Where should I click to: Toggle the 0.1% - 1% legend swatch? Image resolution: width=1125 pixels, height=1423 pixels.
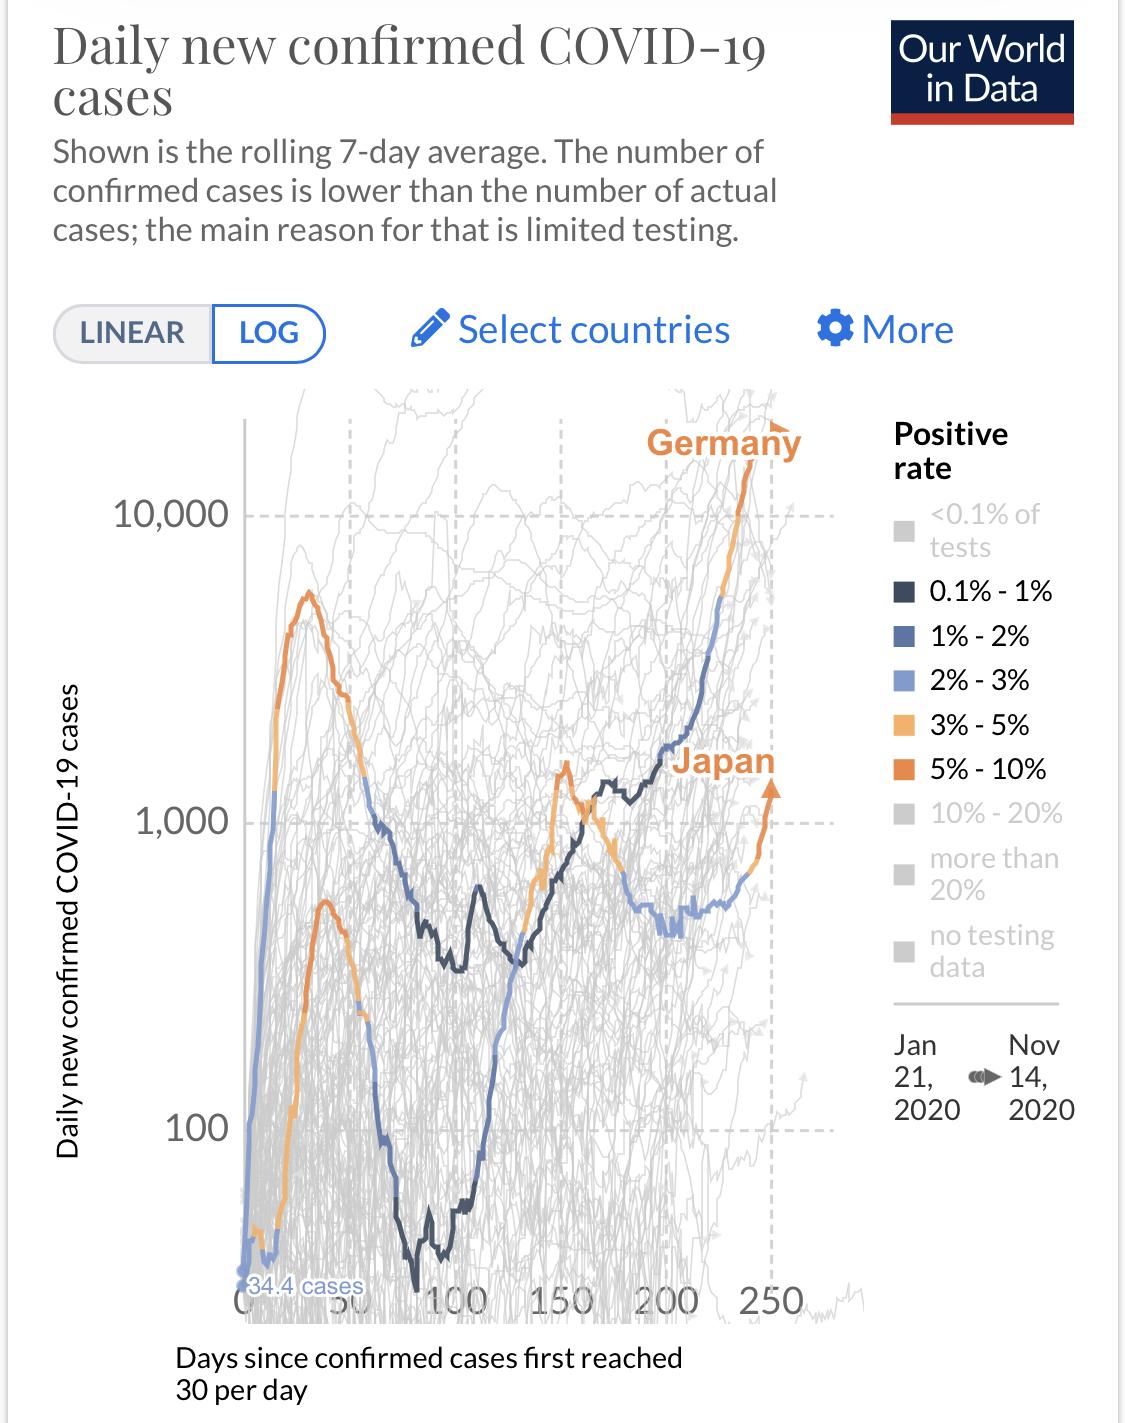pyautogui.click(x=905, y=592)
